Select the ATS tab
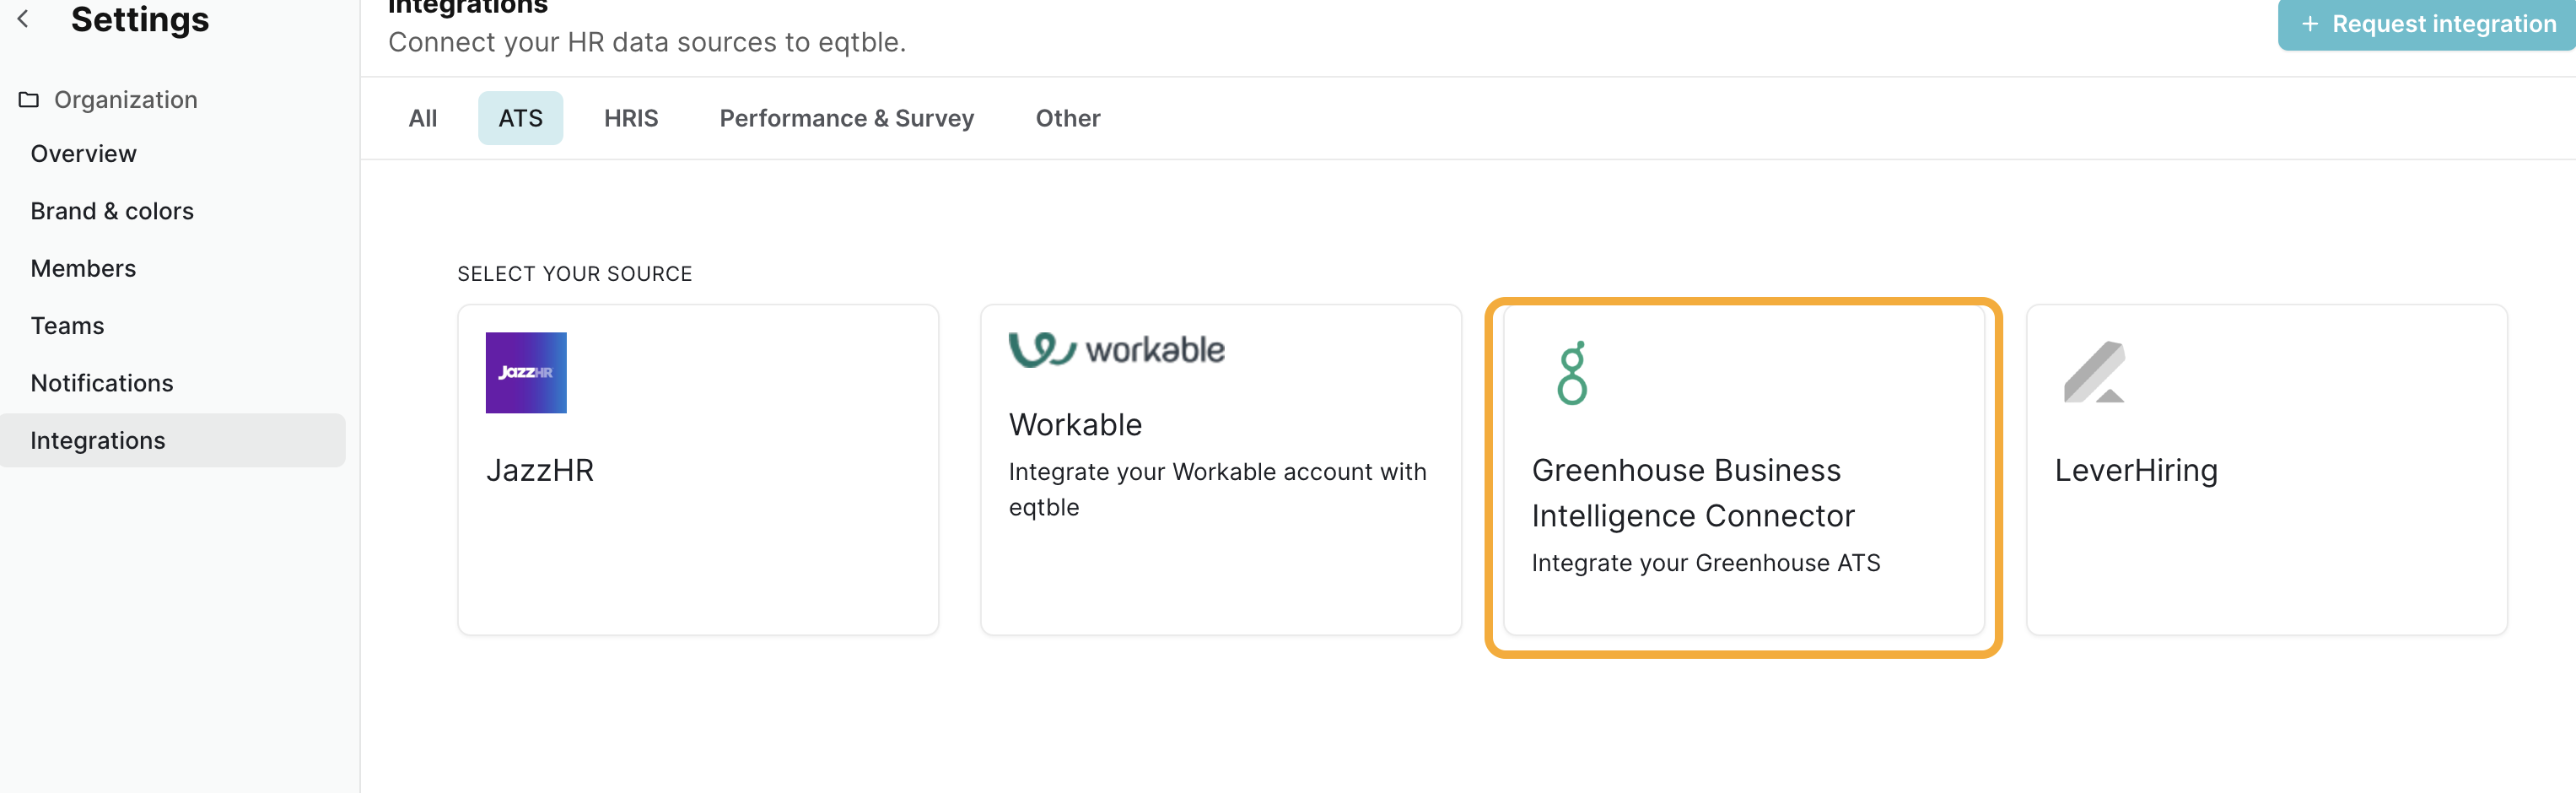This screenshot has height=793, width=2576. point(520,118)
